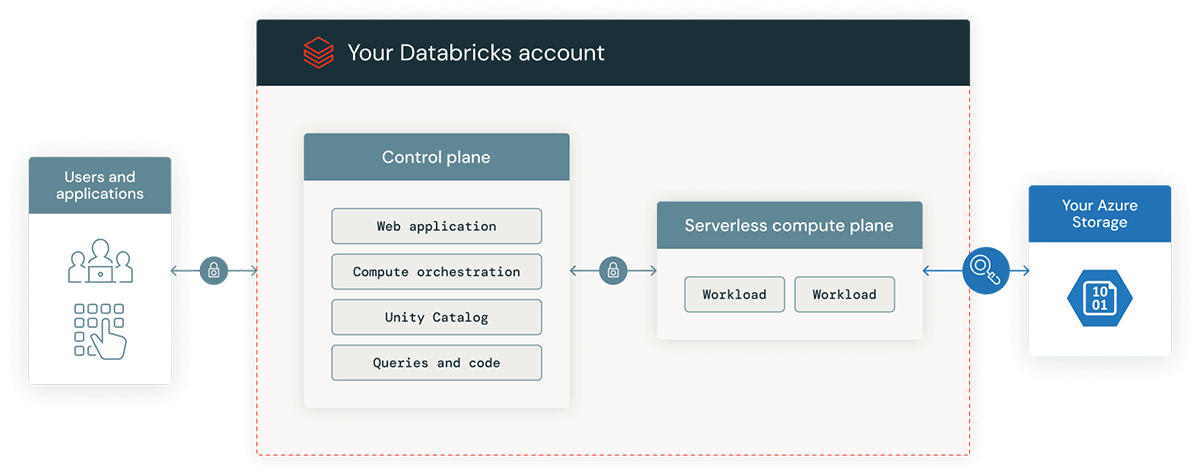
Task: Click the Azure Storage binary hexagon icon
Action: [1099, 298]
